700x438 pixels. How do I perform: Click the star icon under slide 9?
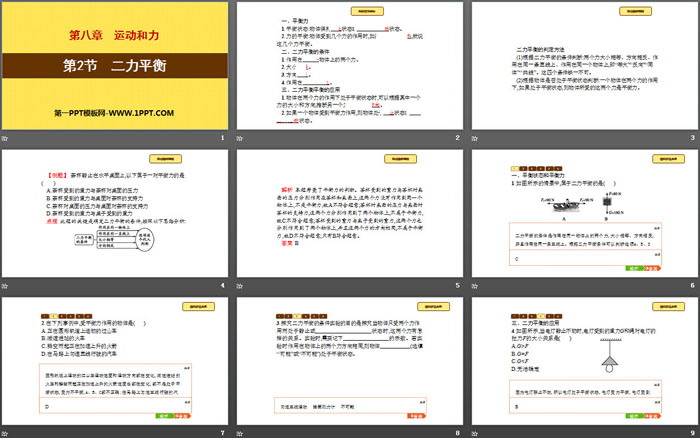coord(475,434)
